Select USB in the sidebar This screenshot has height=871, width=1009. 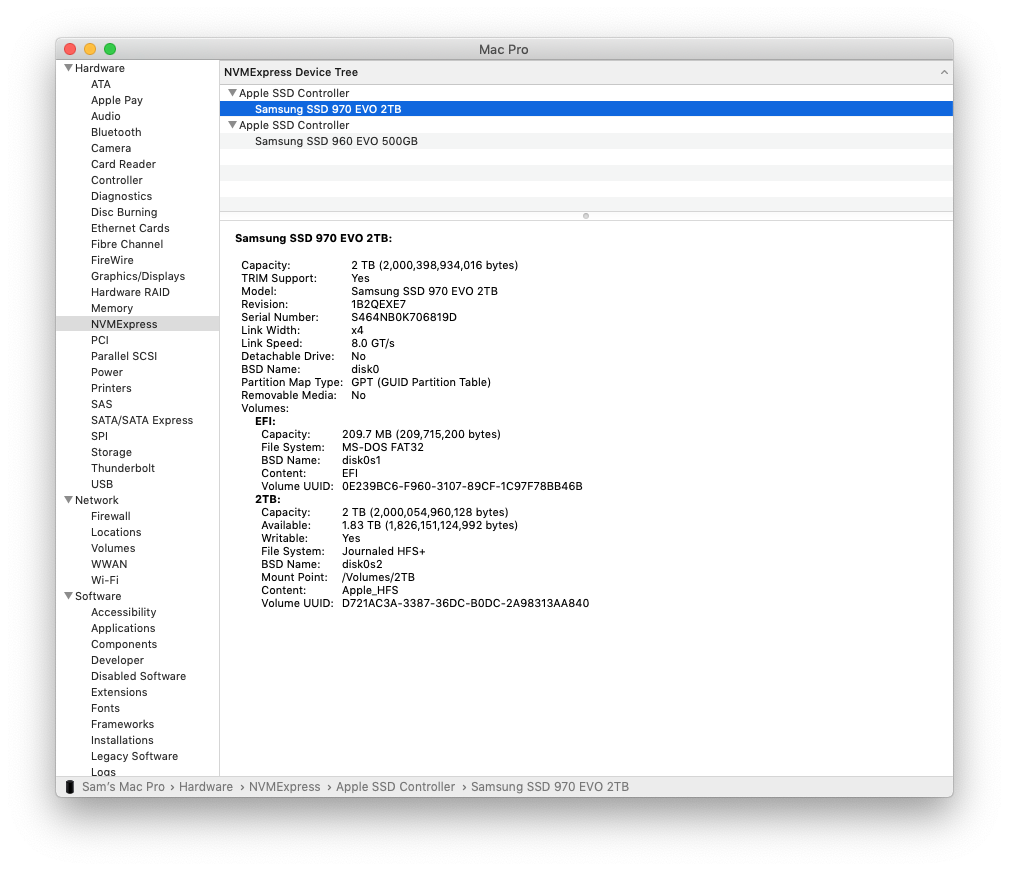pyautogui.click(x=102, y=484)
